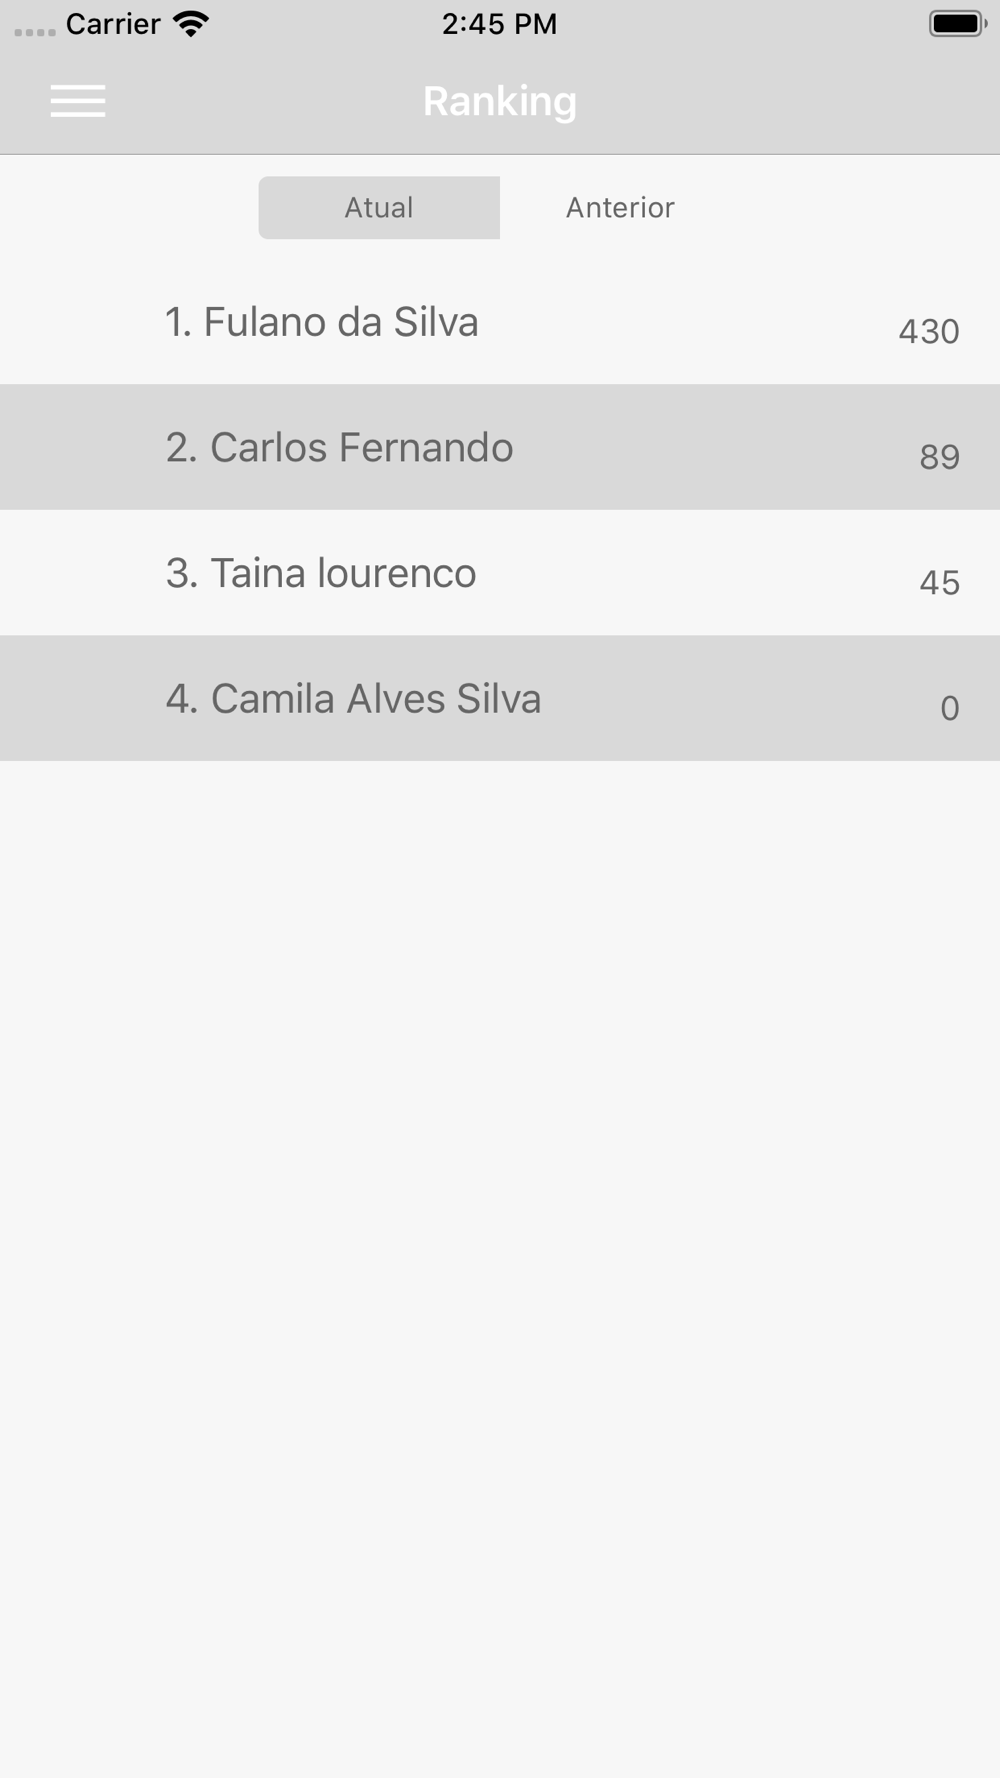
Task: Tap the signal strength dots
Action: [x=35, y=32]
